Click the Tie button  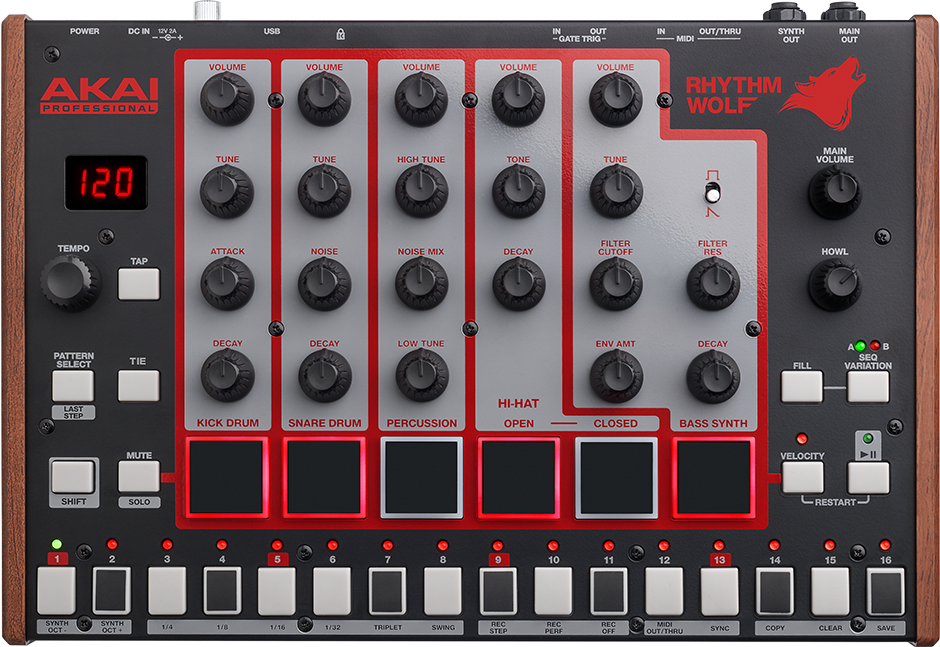point(138,386)
